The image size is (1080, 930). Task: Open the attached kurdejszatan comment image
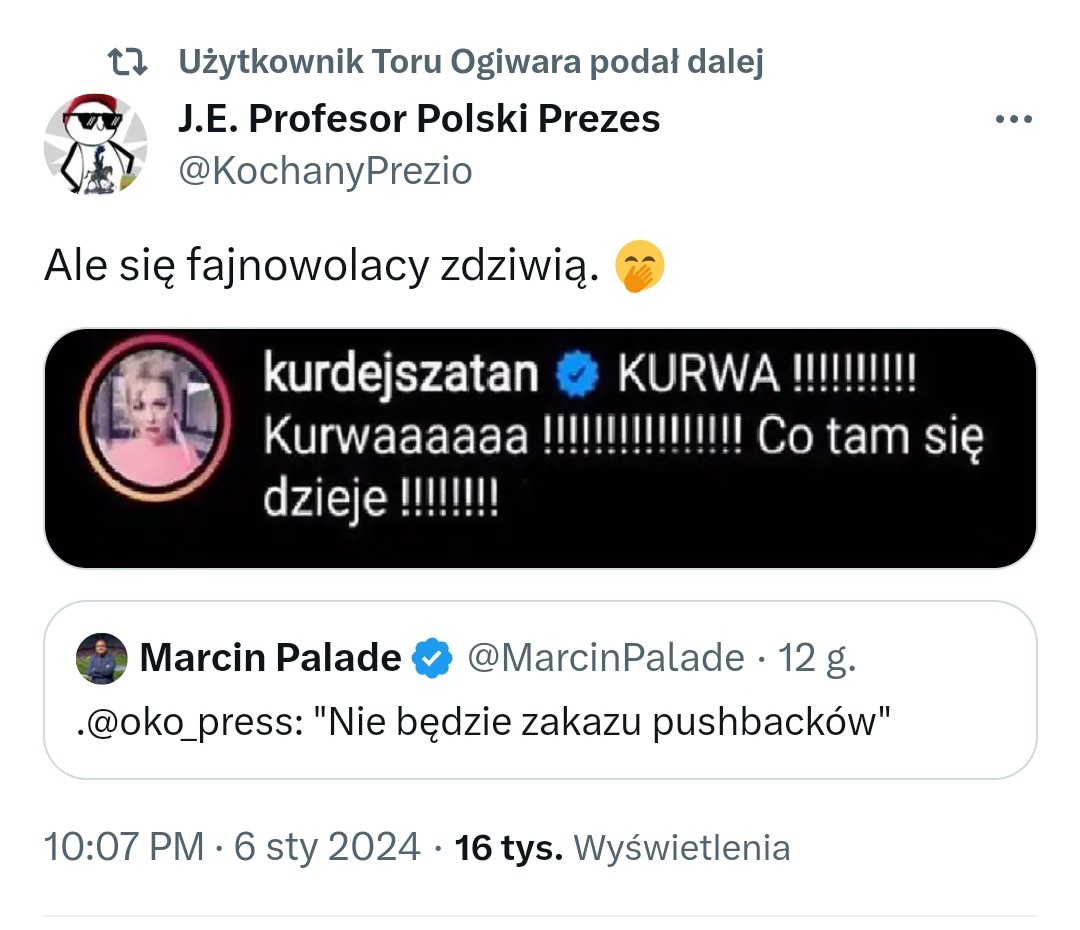tap(540, 448)
